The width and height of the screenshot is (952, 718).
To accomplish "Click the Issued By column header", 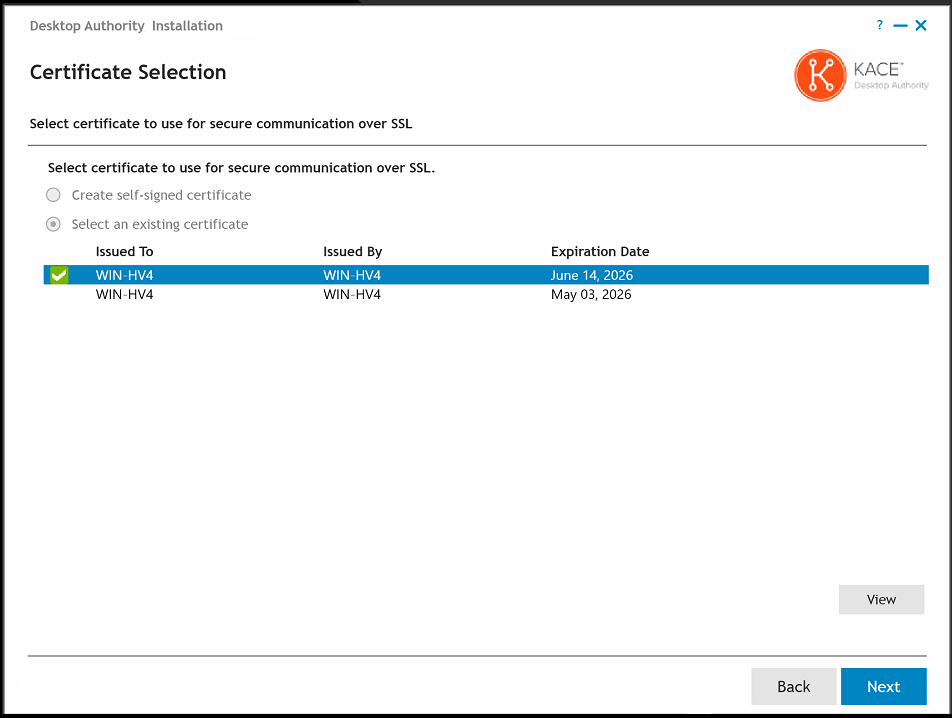I will coord(352,252).
